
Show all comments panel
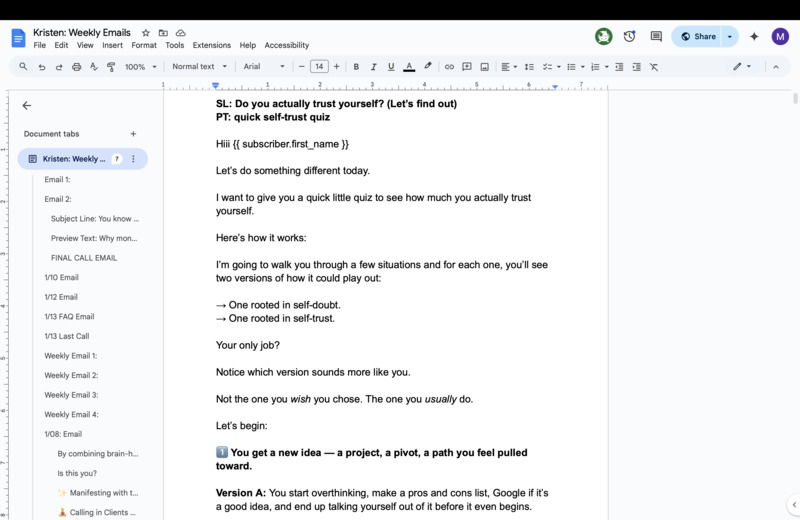pyautogui.click(x=656, y=36)
